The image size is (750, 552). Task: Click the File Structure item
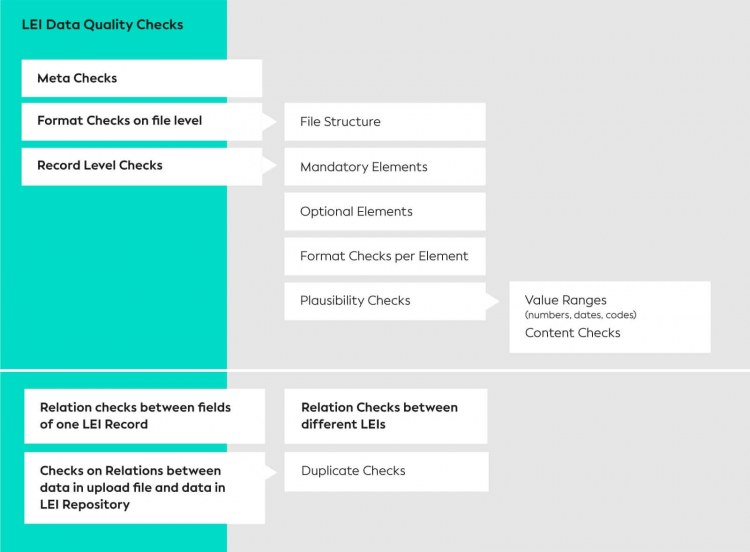[x=384, y=122]
